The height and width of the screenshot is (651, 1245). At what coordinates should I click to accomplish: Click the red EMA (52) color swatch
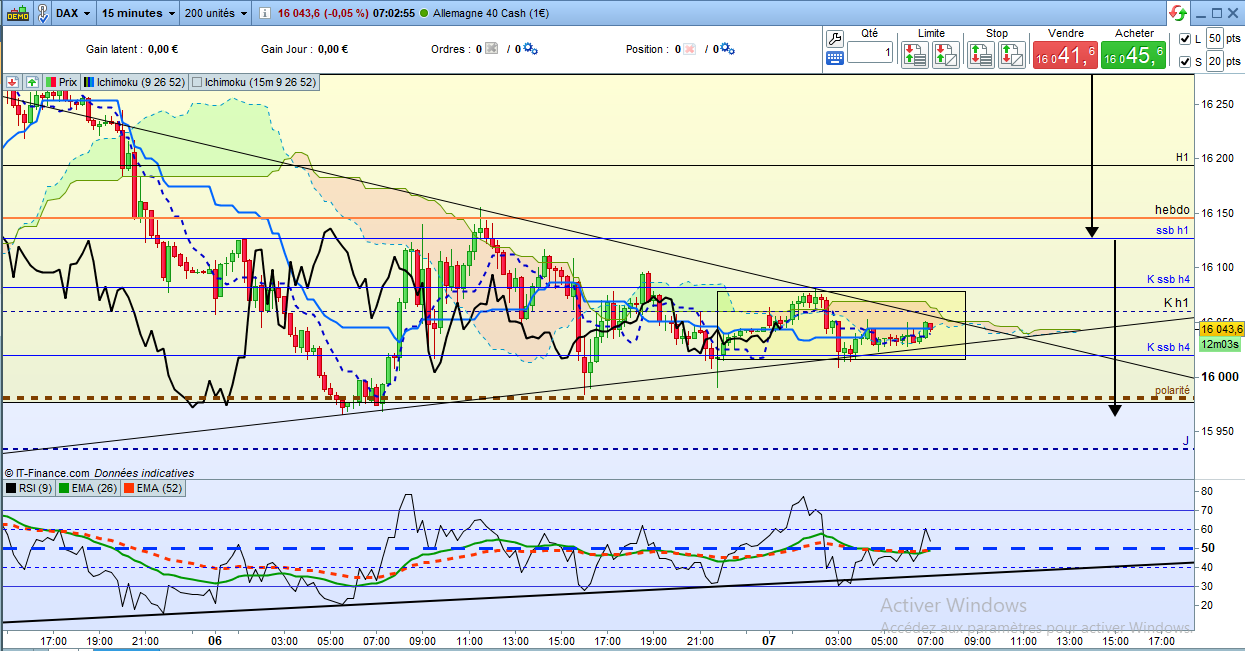point(129,488)
